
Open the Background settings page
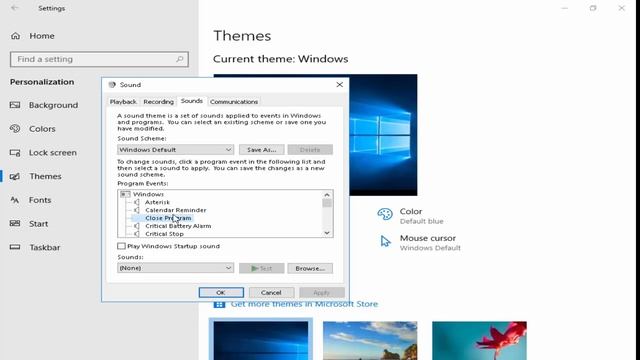coord(53,105)
